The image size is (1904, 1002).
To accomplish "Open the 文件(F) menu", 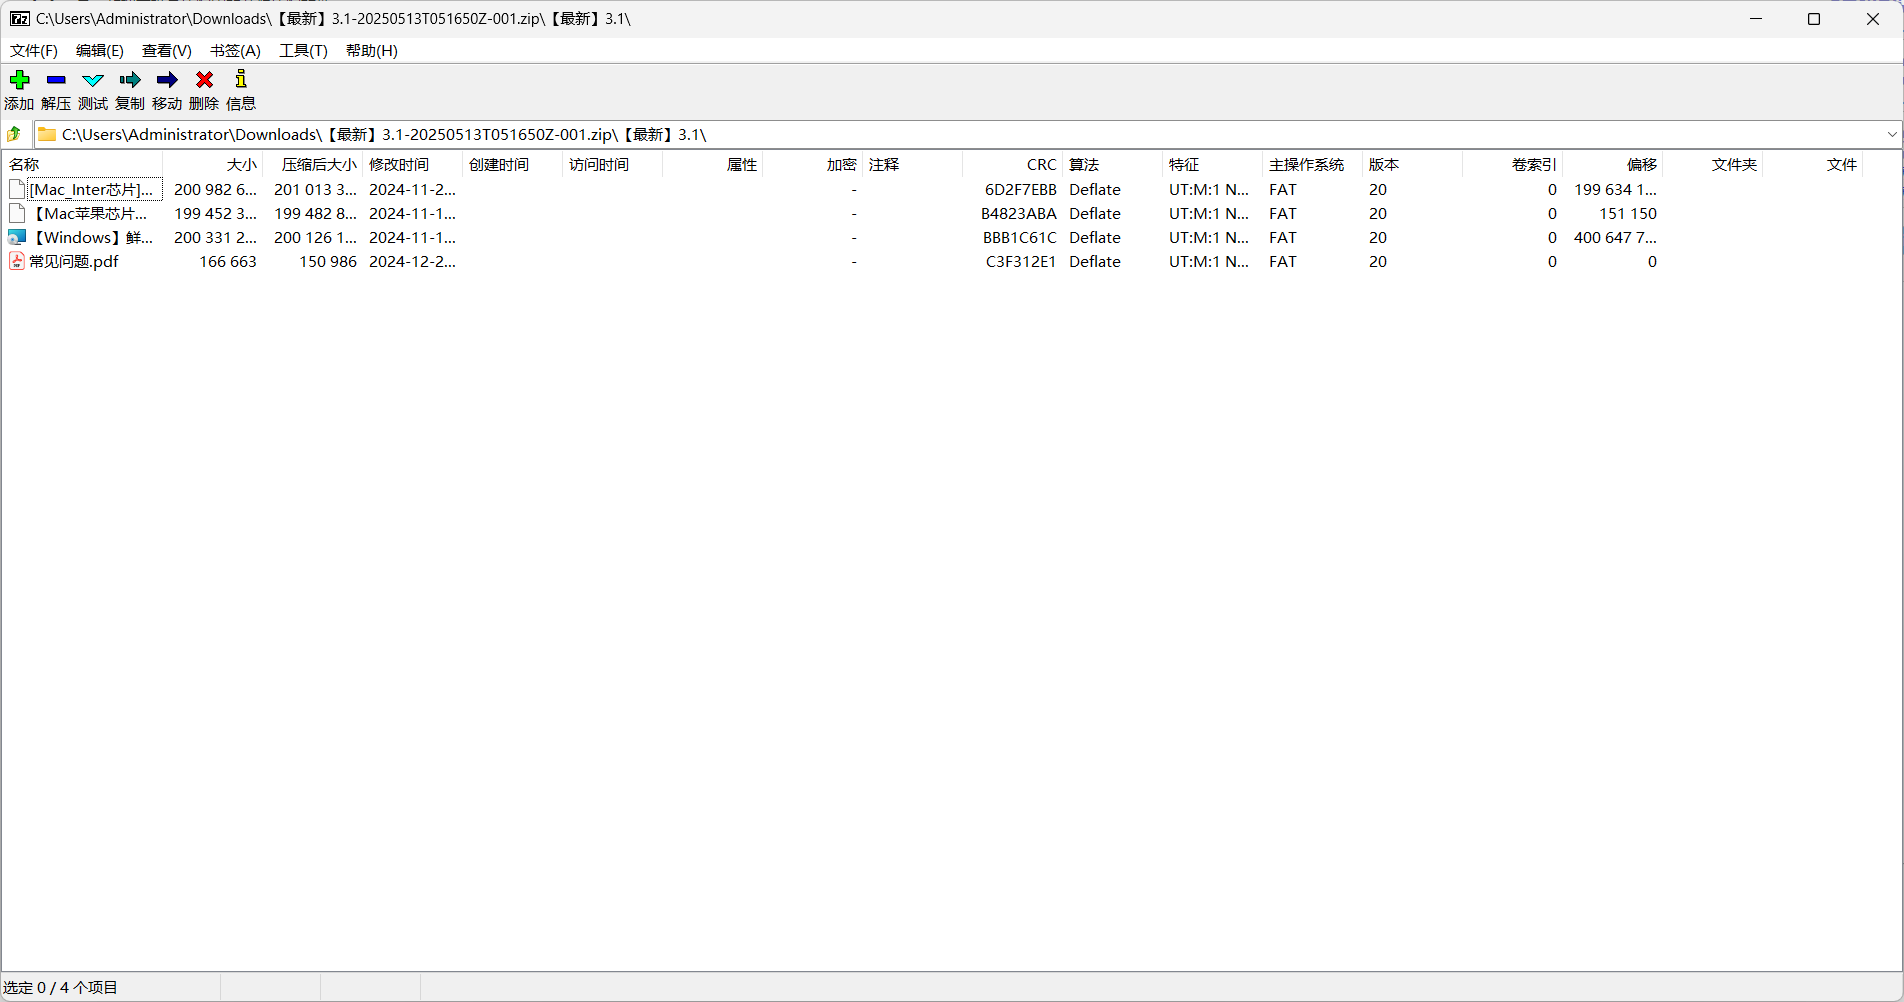I will click(34, 51).
